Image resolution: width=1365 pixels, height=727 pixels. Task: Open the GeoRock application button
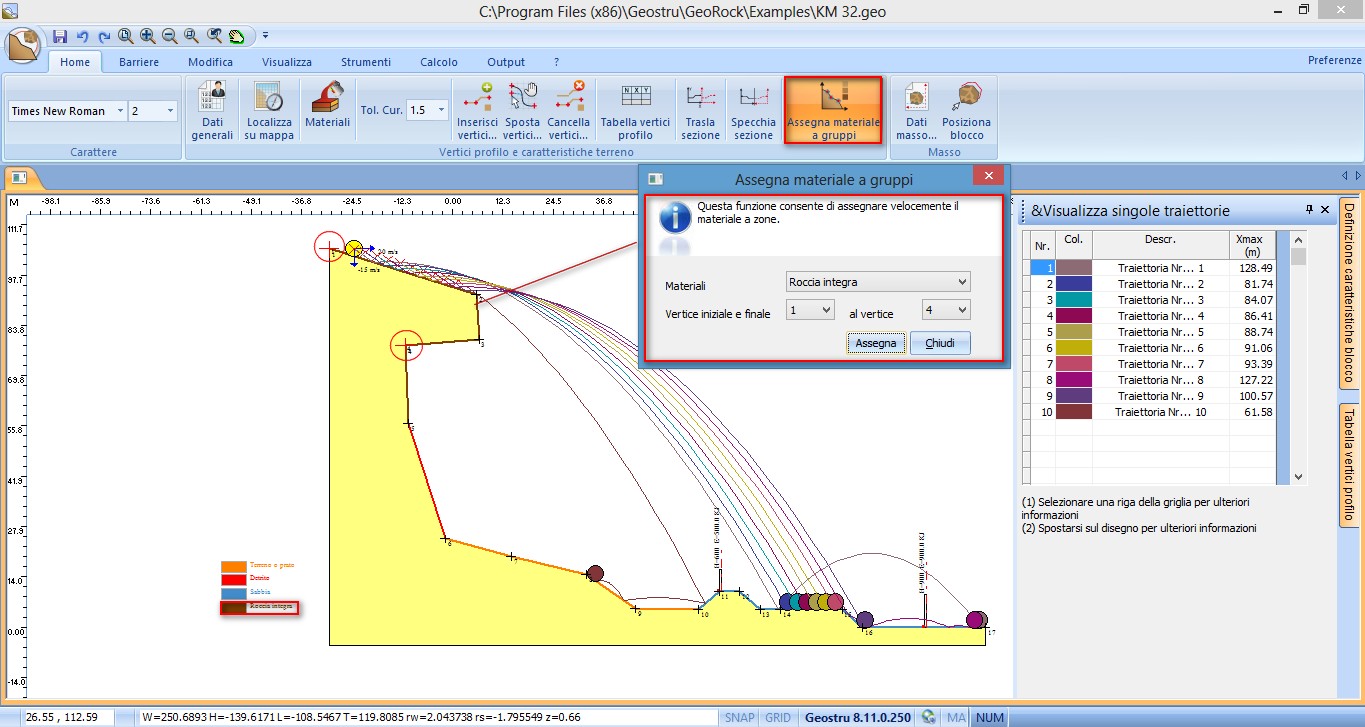23,45
